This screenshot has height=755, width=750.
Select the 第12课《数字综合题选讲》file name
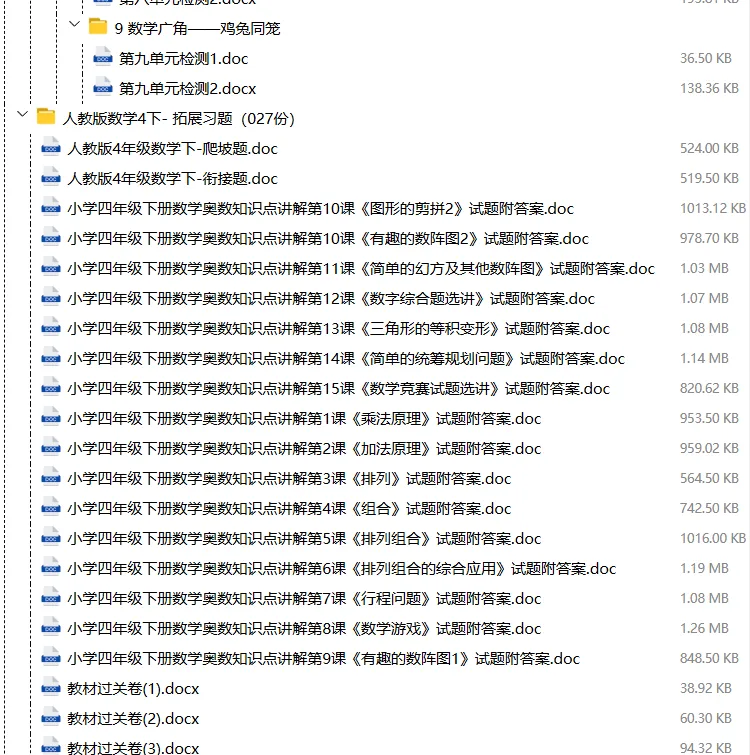[331, 299]
